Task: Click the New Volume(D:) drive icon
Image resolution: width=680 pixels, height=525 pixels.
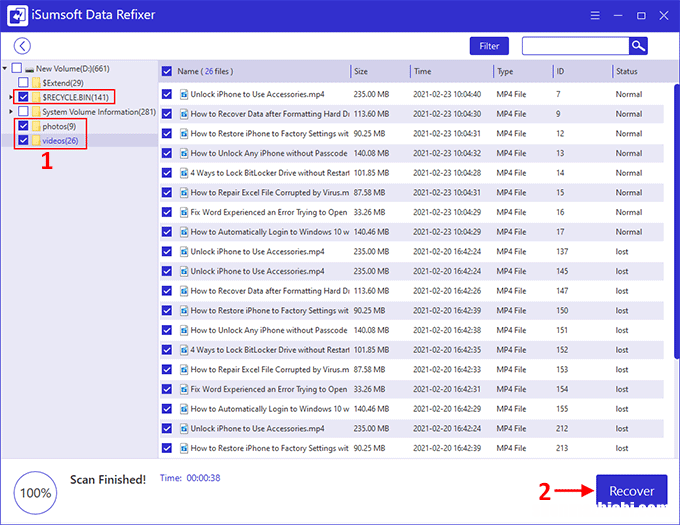Action: click(29, 69)
